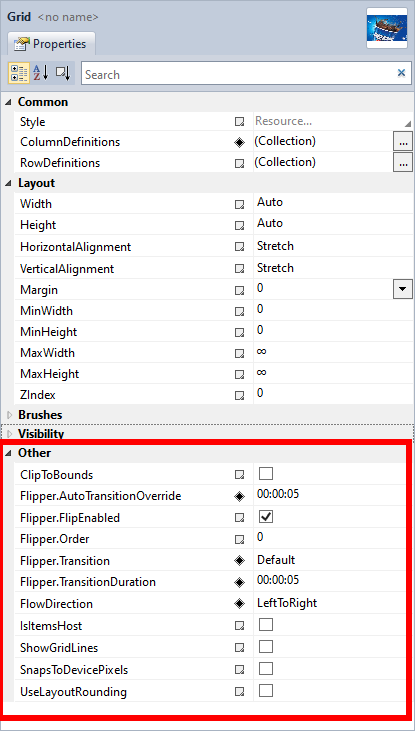Screen dimensions: 415x731
Task: Uncheck the Flipper.FlipEnabled checkbox
Action: point(266,517)
